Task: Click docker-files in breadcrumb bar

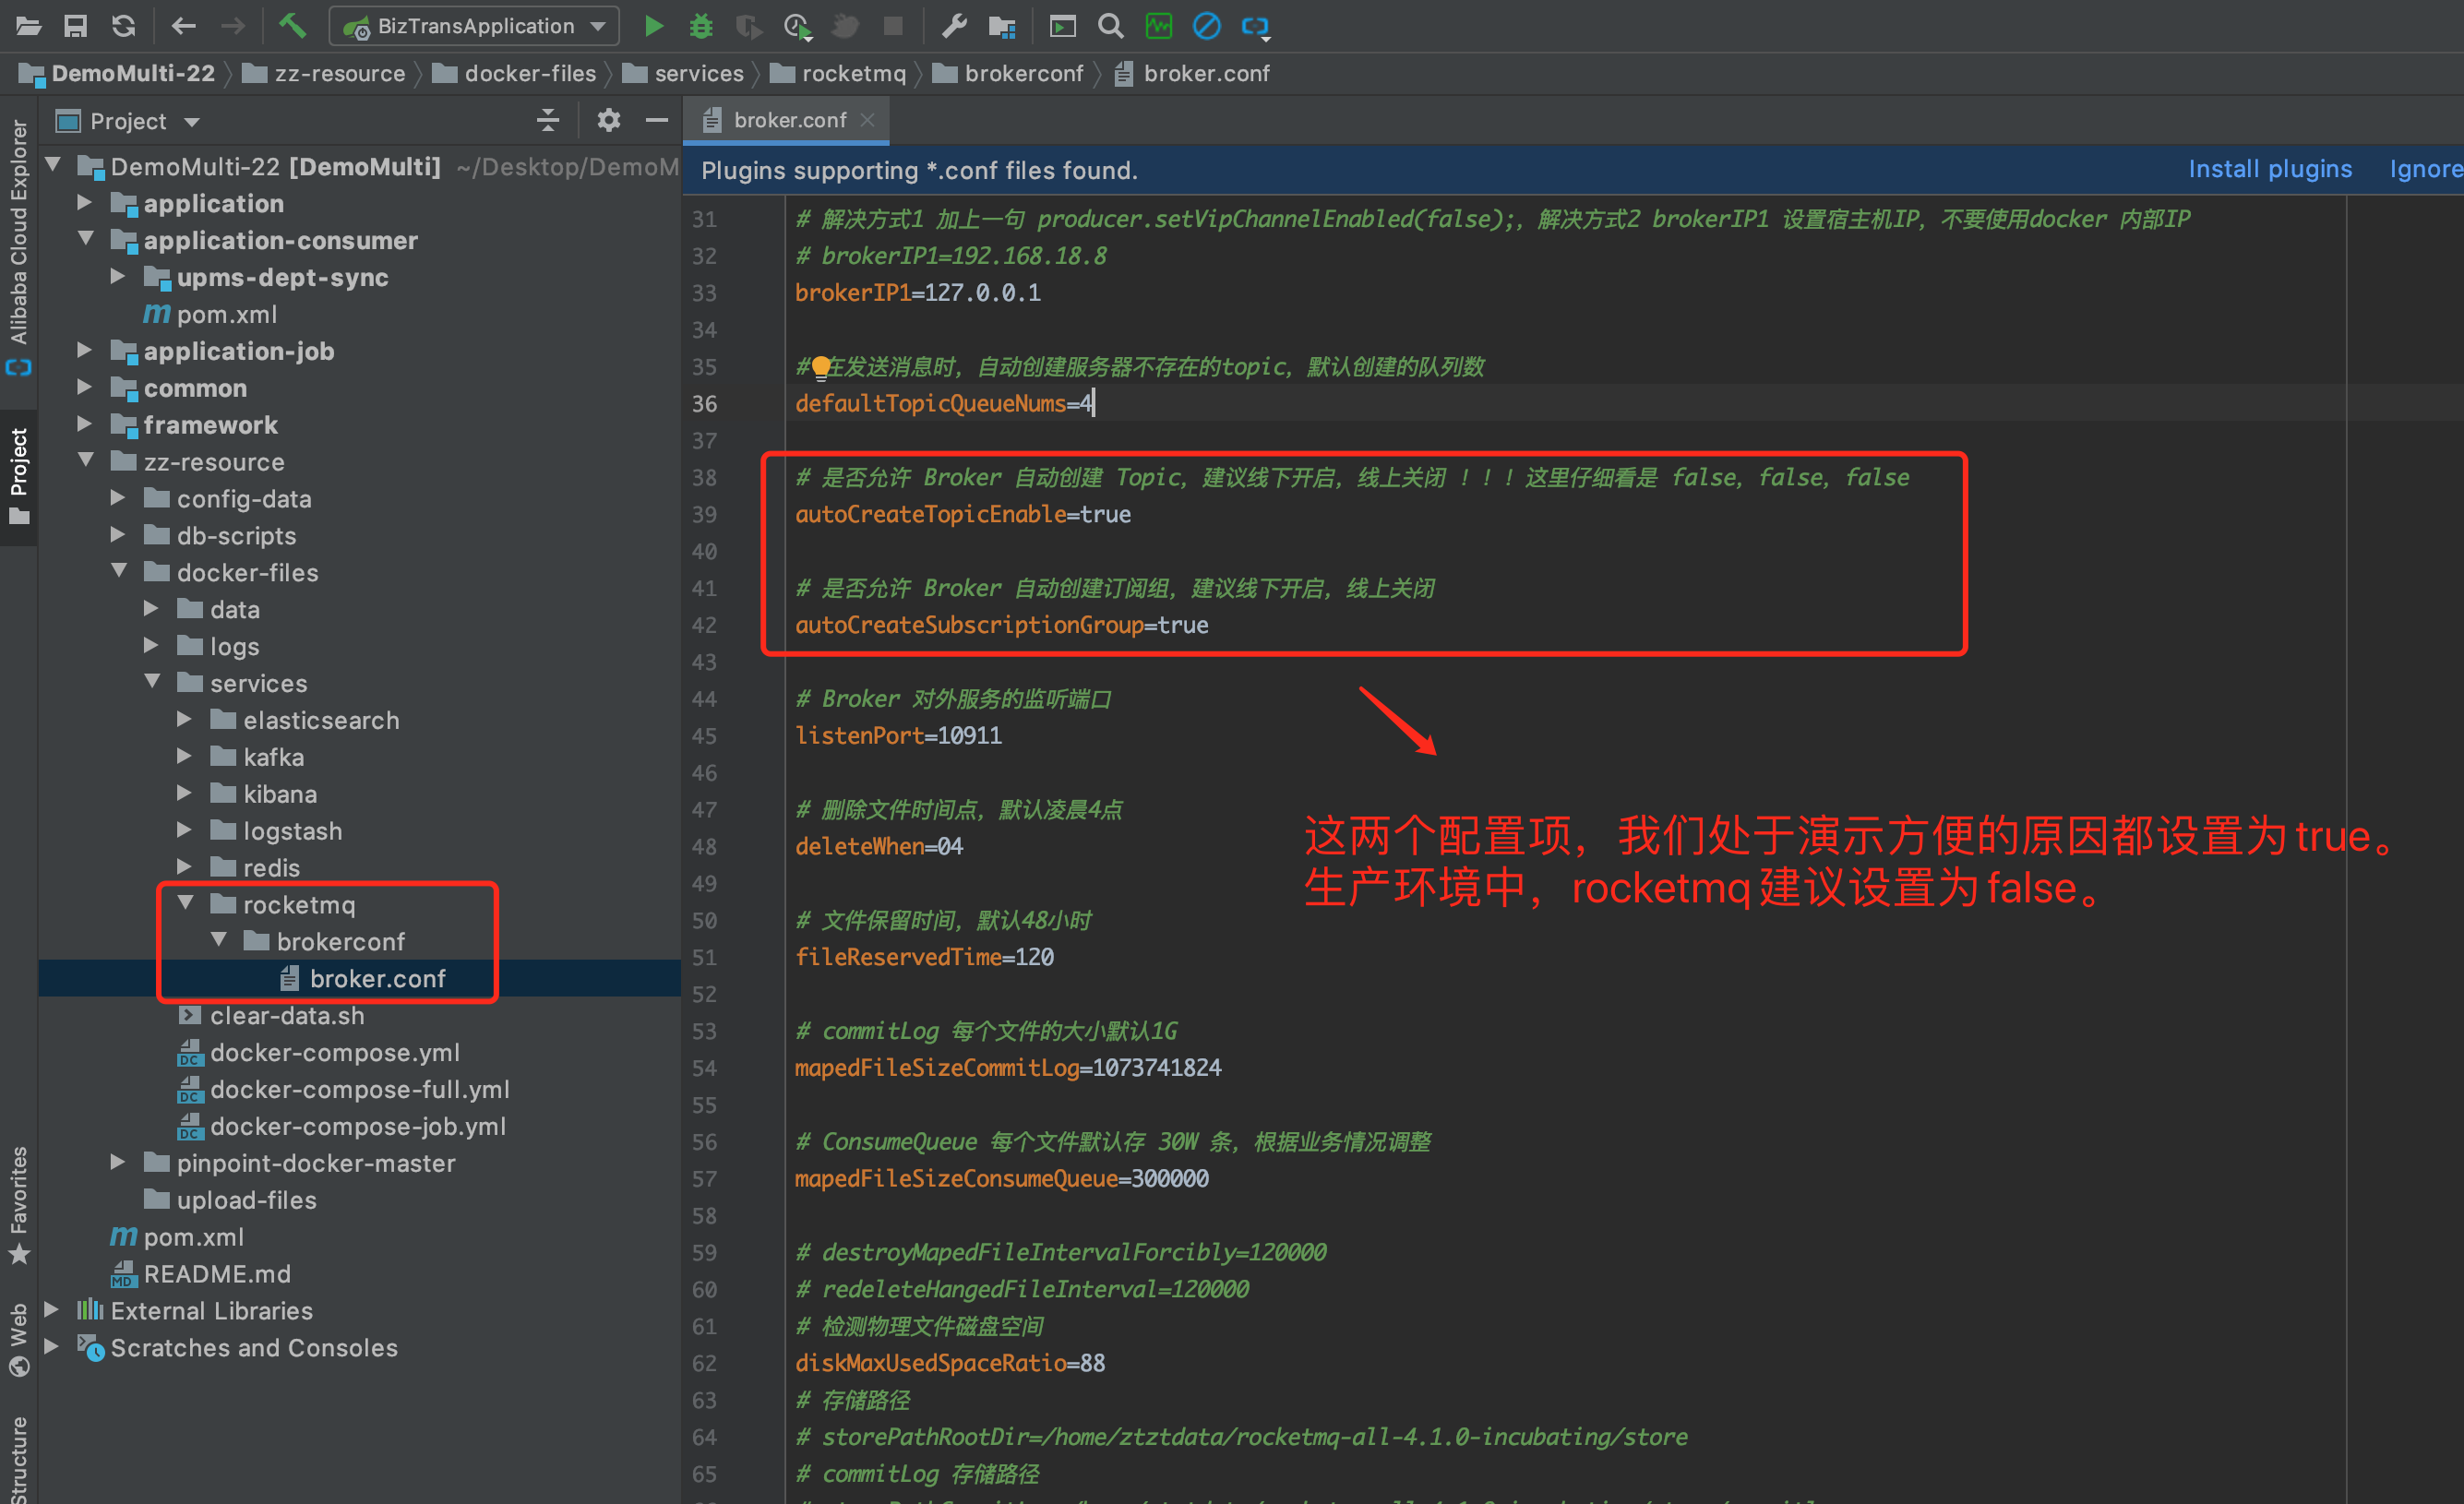Action: pos(514,73)
